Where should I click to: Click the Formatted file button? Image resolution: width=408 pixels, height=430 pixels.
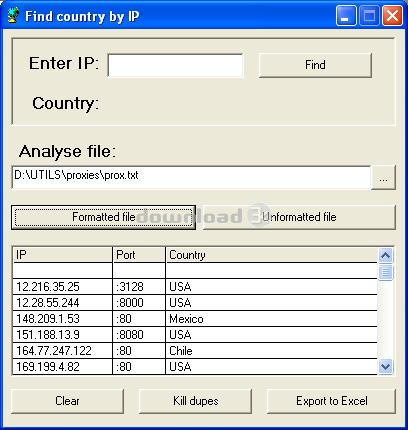pyautogui.click(x=104, y=217)
